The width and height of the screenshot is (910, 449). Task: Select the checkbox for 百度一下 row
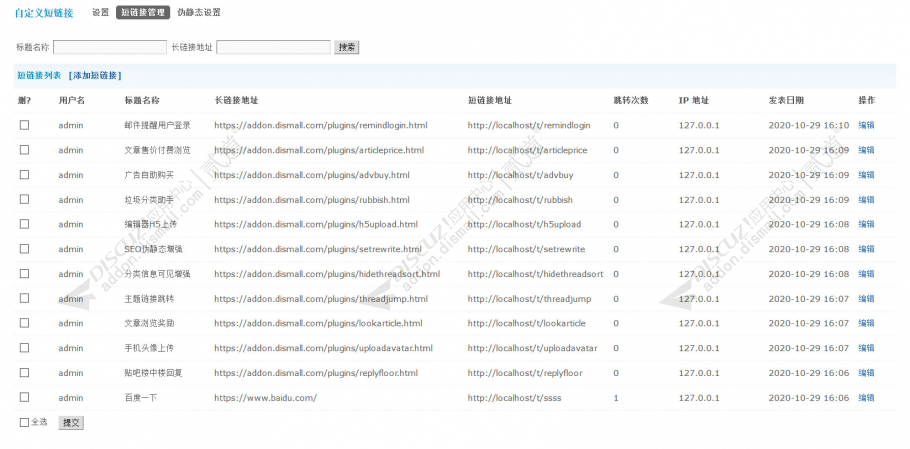[24, 397]
